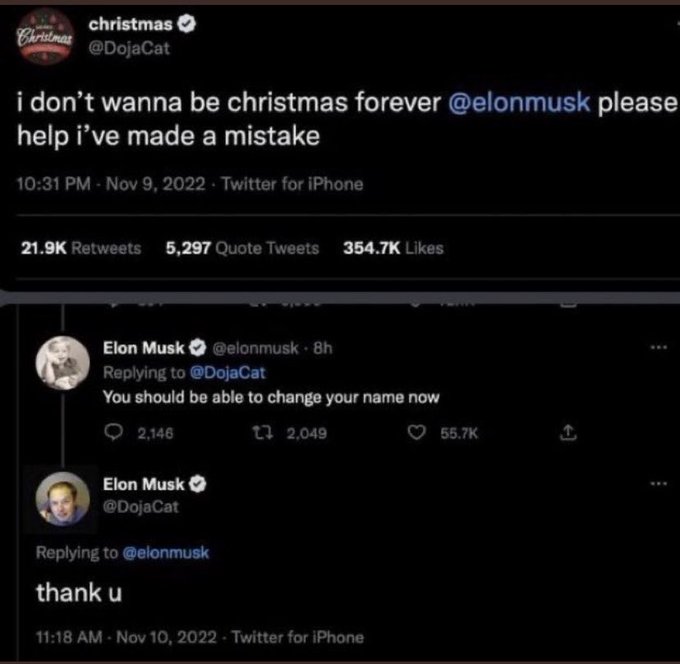This screenshot has width=680, height=664.
Task: Open more options on the thank u tweet
Action: tap(659, 483)
